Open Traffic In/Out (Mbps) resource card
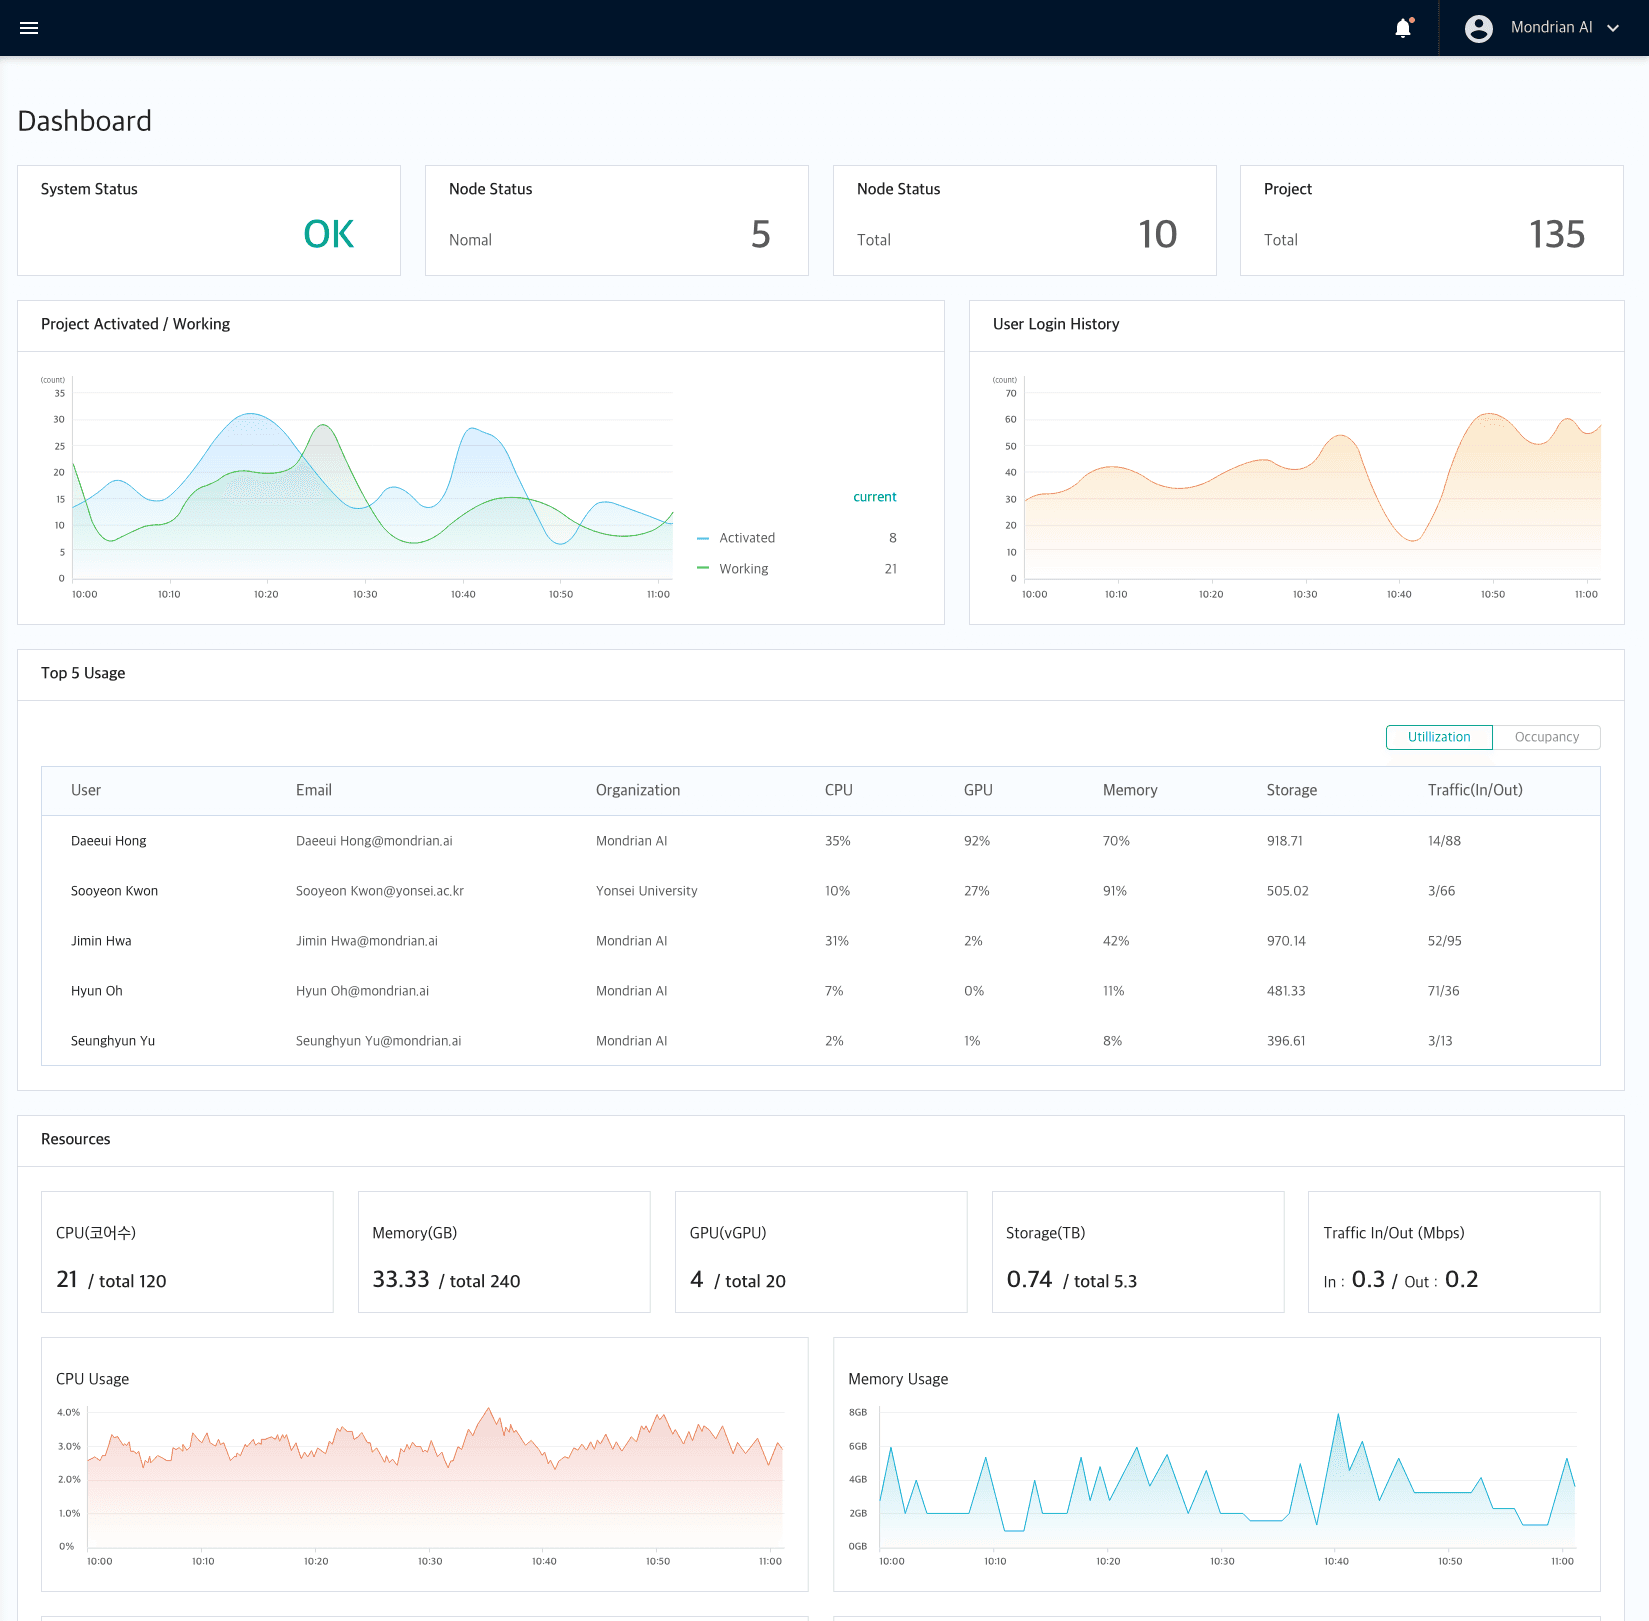Screen dimensions: 1649x1621 coord(1454,1252)
